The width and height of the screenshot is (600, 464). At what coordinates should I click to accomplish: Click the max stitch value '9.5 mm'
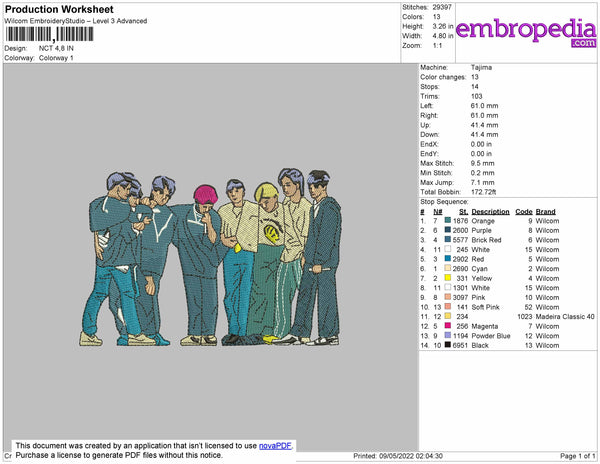click(483, 163)
